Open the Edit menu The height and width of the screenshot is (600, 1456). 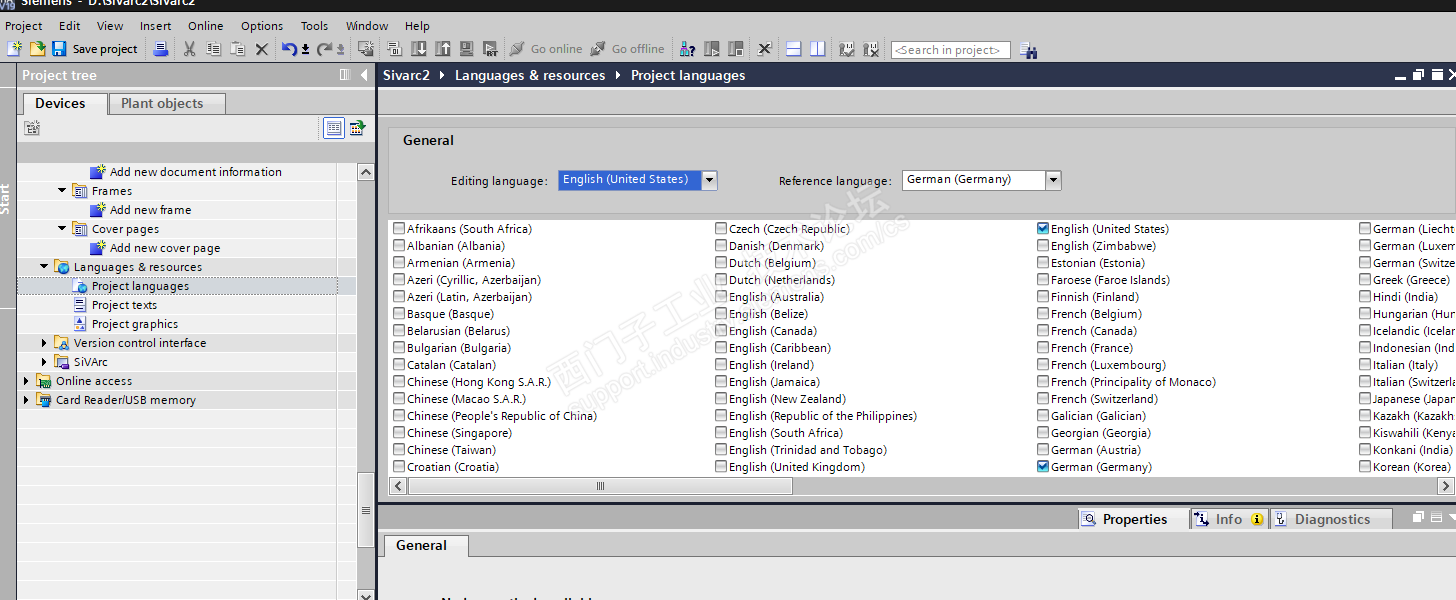tap(69, 26)
